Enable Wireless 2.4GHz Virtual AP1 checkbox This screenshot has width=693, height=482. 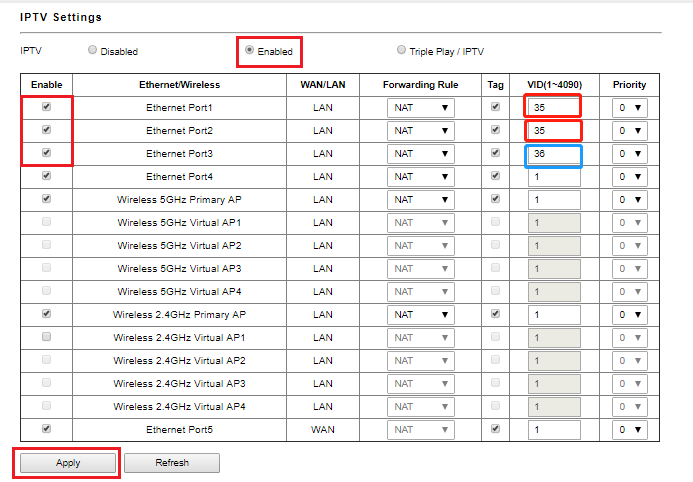(x=46, y=337)
